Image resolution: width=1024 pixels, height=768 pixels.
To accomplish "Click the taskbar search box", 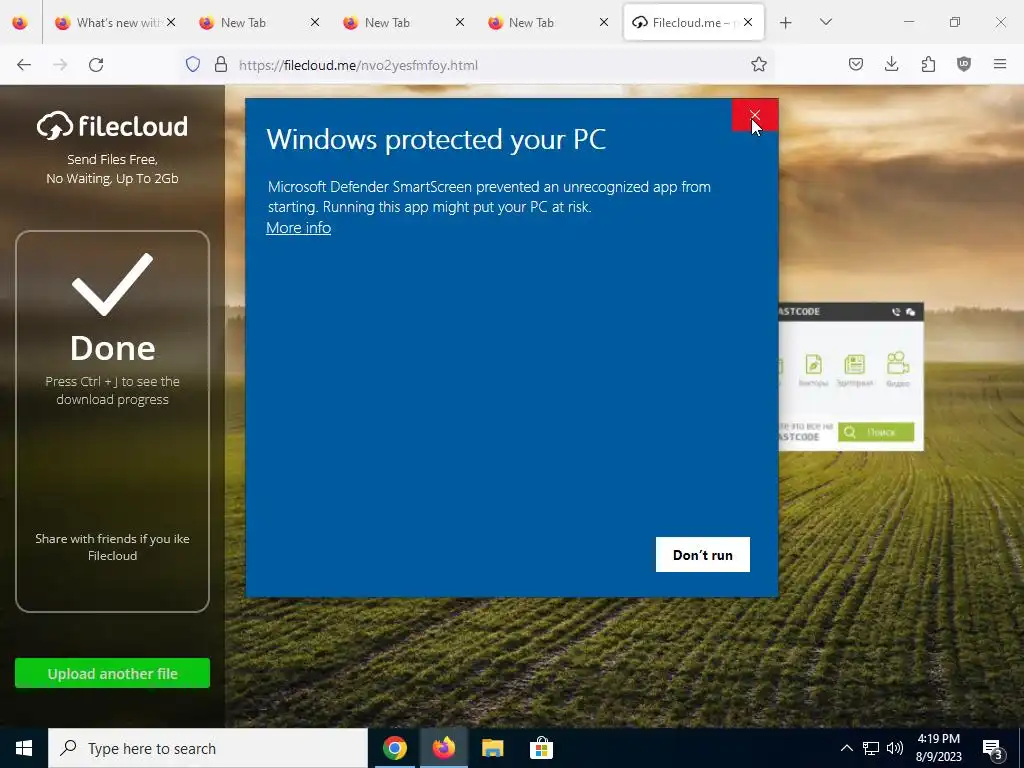I will point(208,748).
